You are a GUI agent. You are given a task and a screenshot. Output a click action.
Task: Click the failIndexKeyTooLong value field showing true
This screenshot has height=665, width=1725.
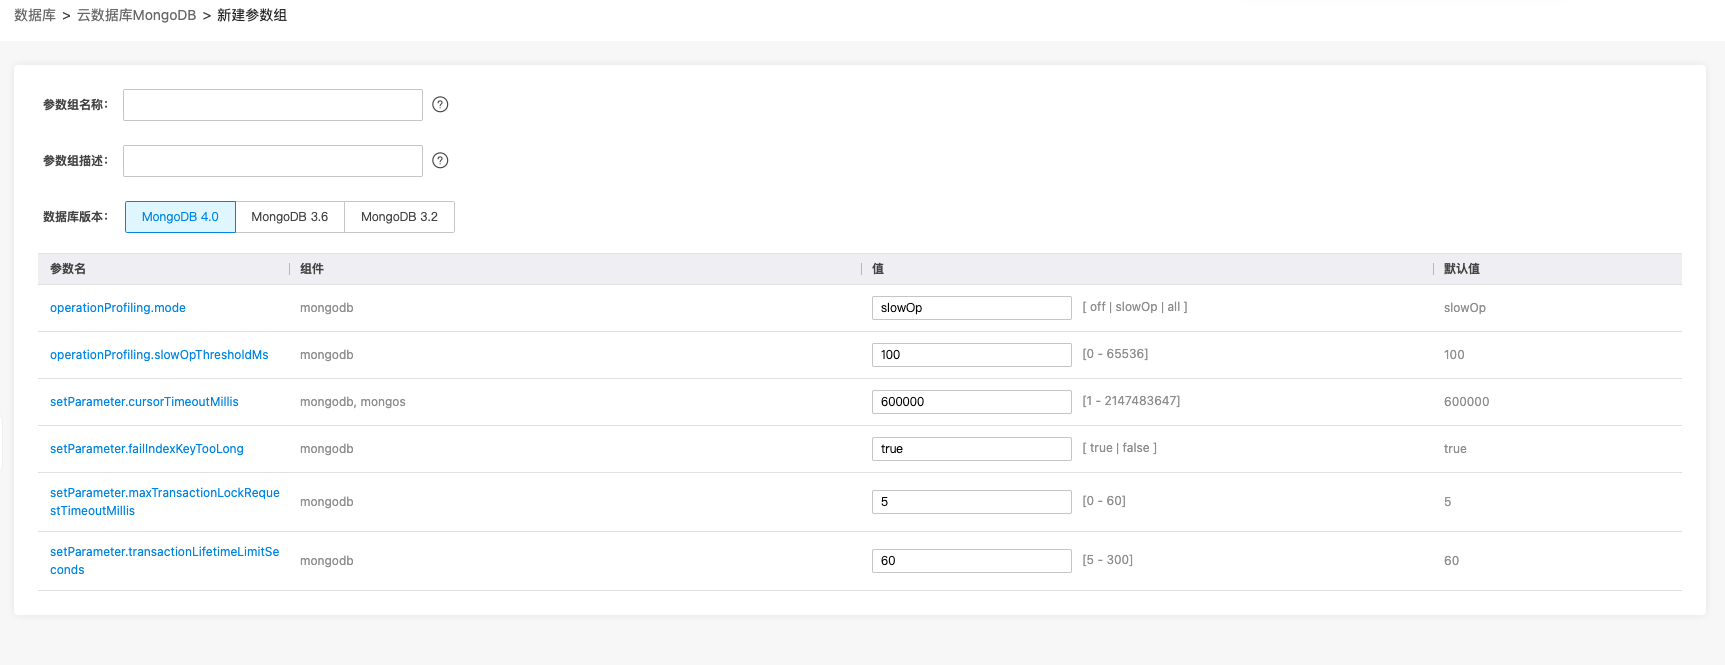pyautogui.click(x=971, y=449)
